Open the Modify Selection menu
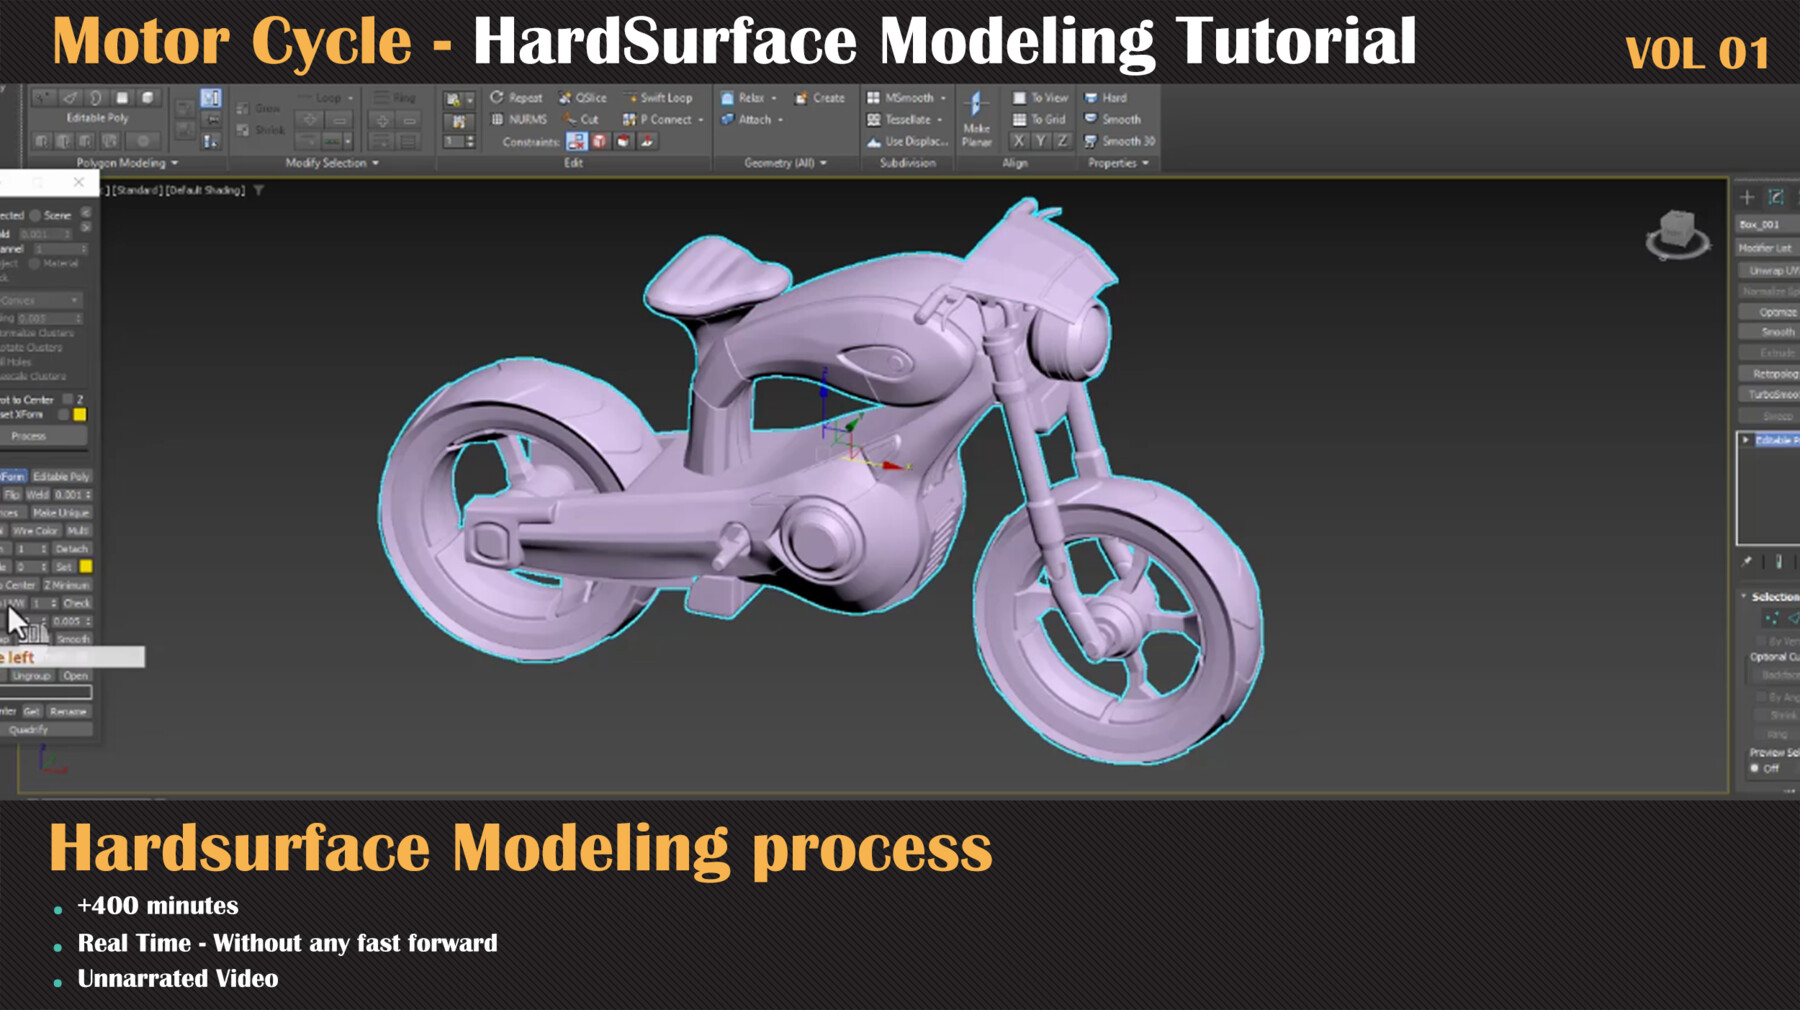Image resolution: width=1800 pixels, height=1010 pixels. tap(330, 163)
